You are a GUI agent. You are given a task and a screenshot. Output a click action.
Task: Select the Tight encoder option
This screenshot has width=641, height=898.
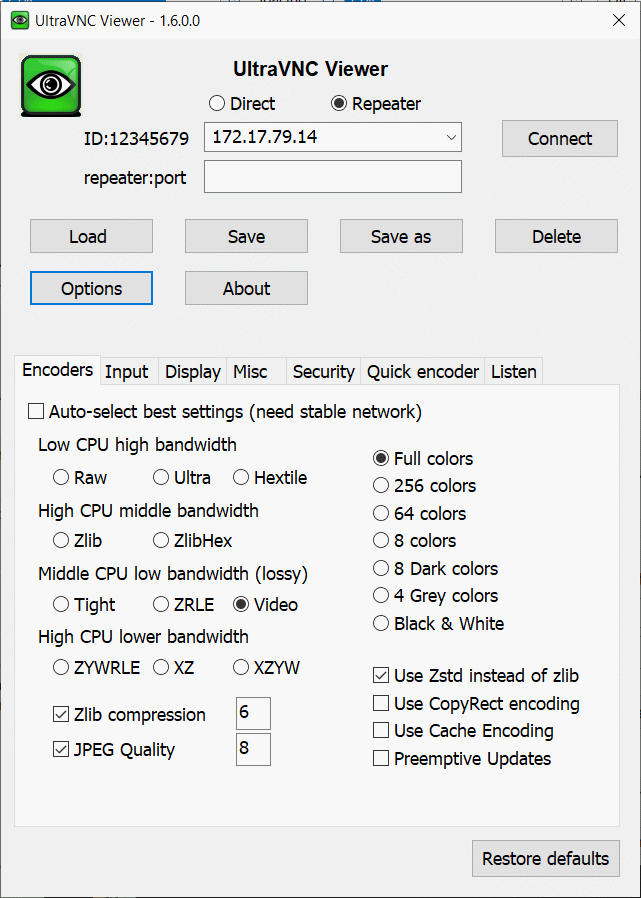pos(61,605)
